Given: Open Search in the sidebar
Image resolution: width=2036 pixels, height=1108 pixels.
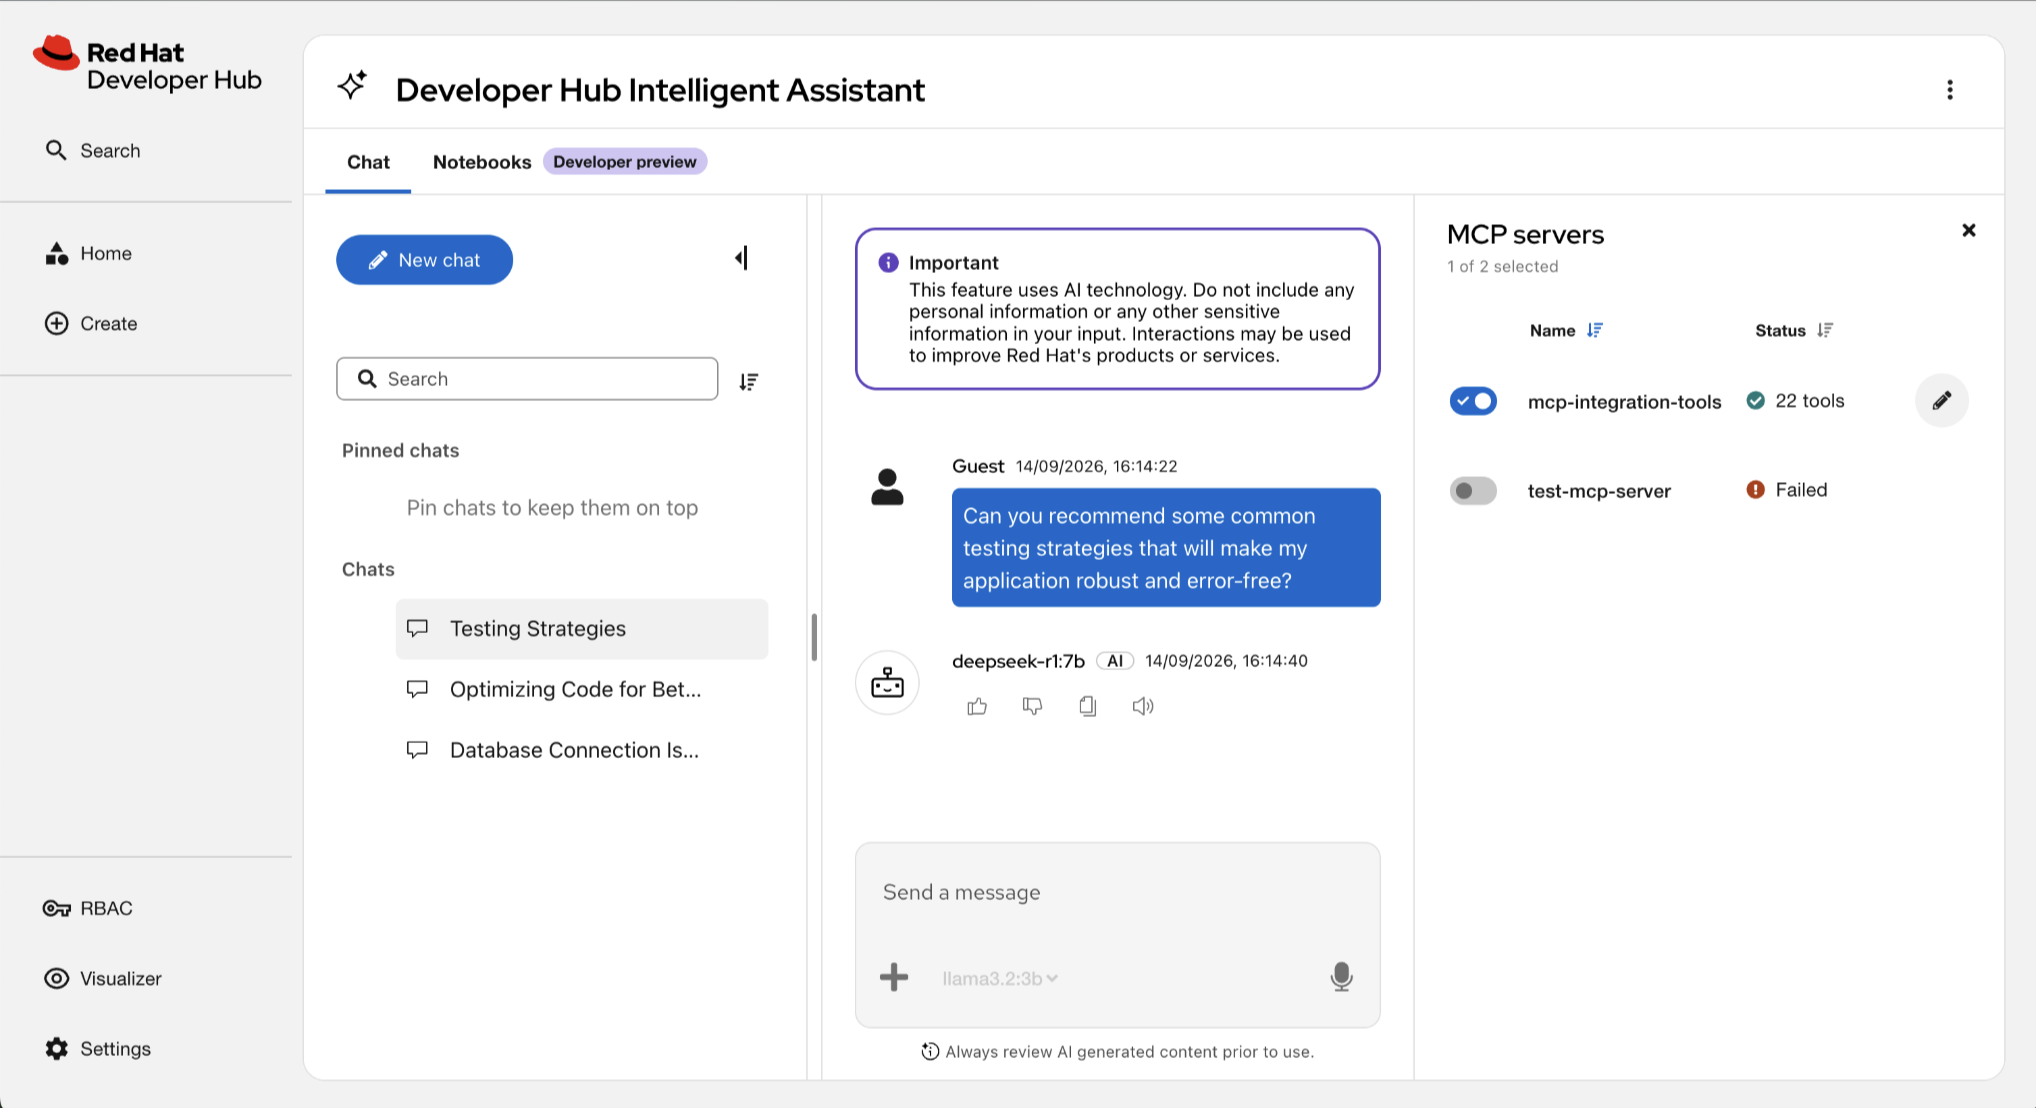Looking at the screenshot, I should [93, 151].
